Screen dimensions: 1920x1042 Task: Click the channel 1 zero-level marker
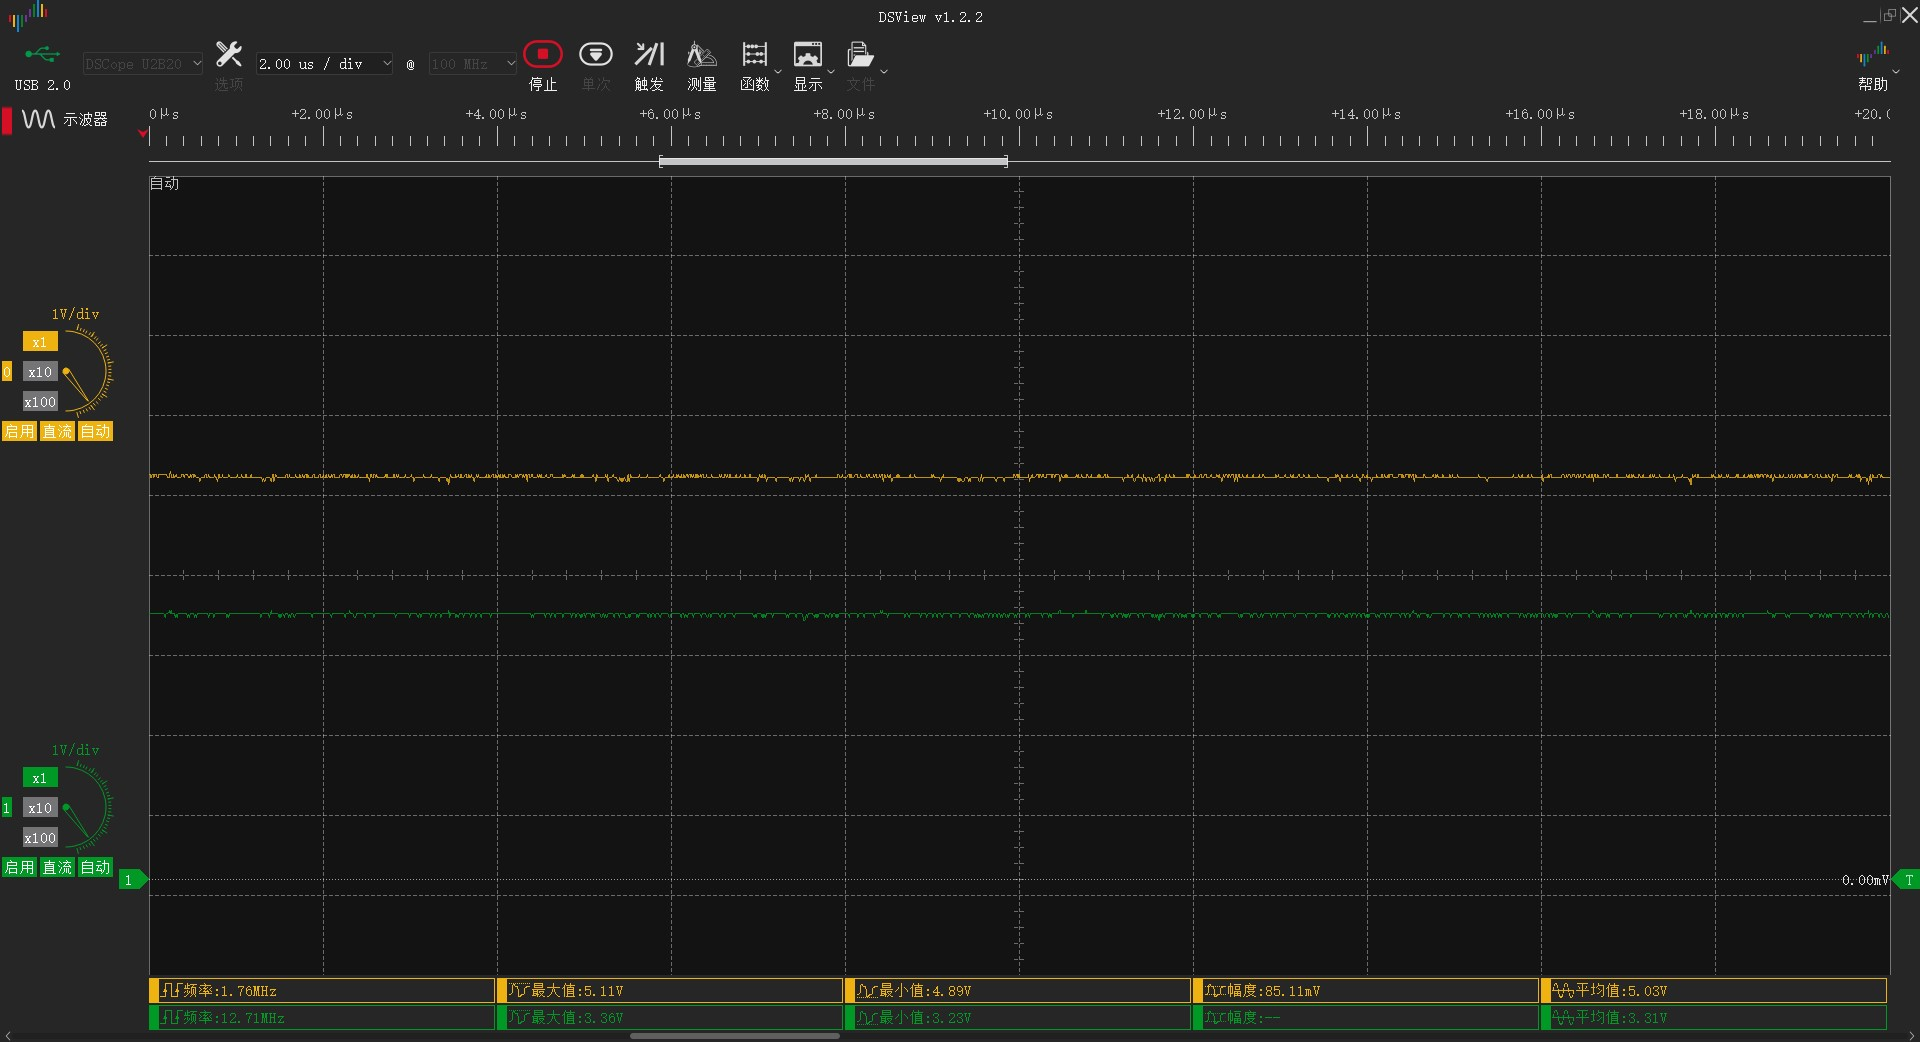132,880
